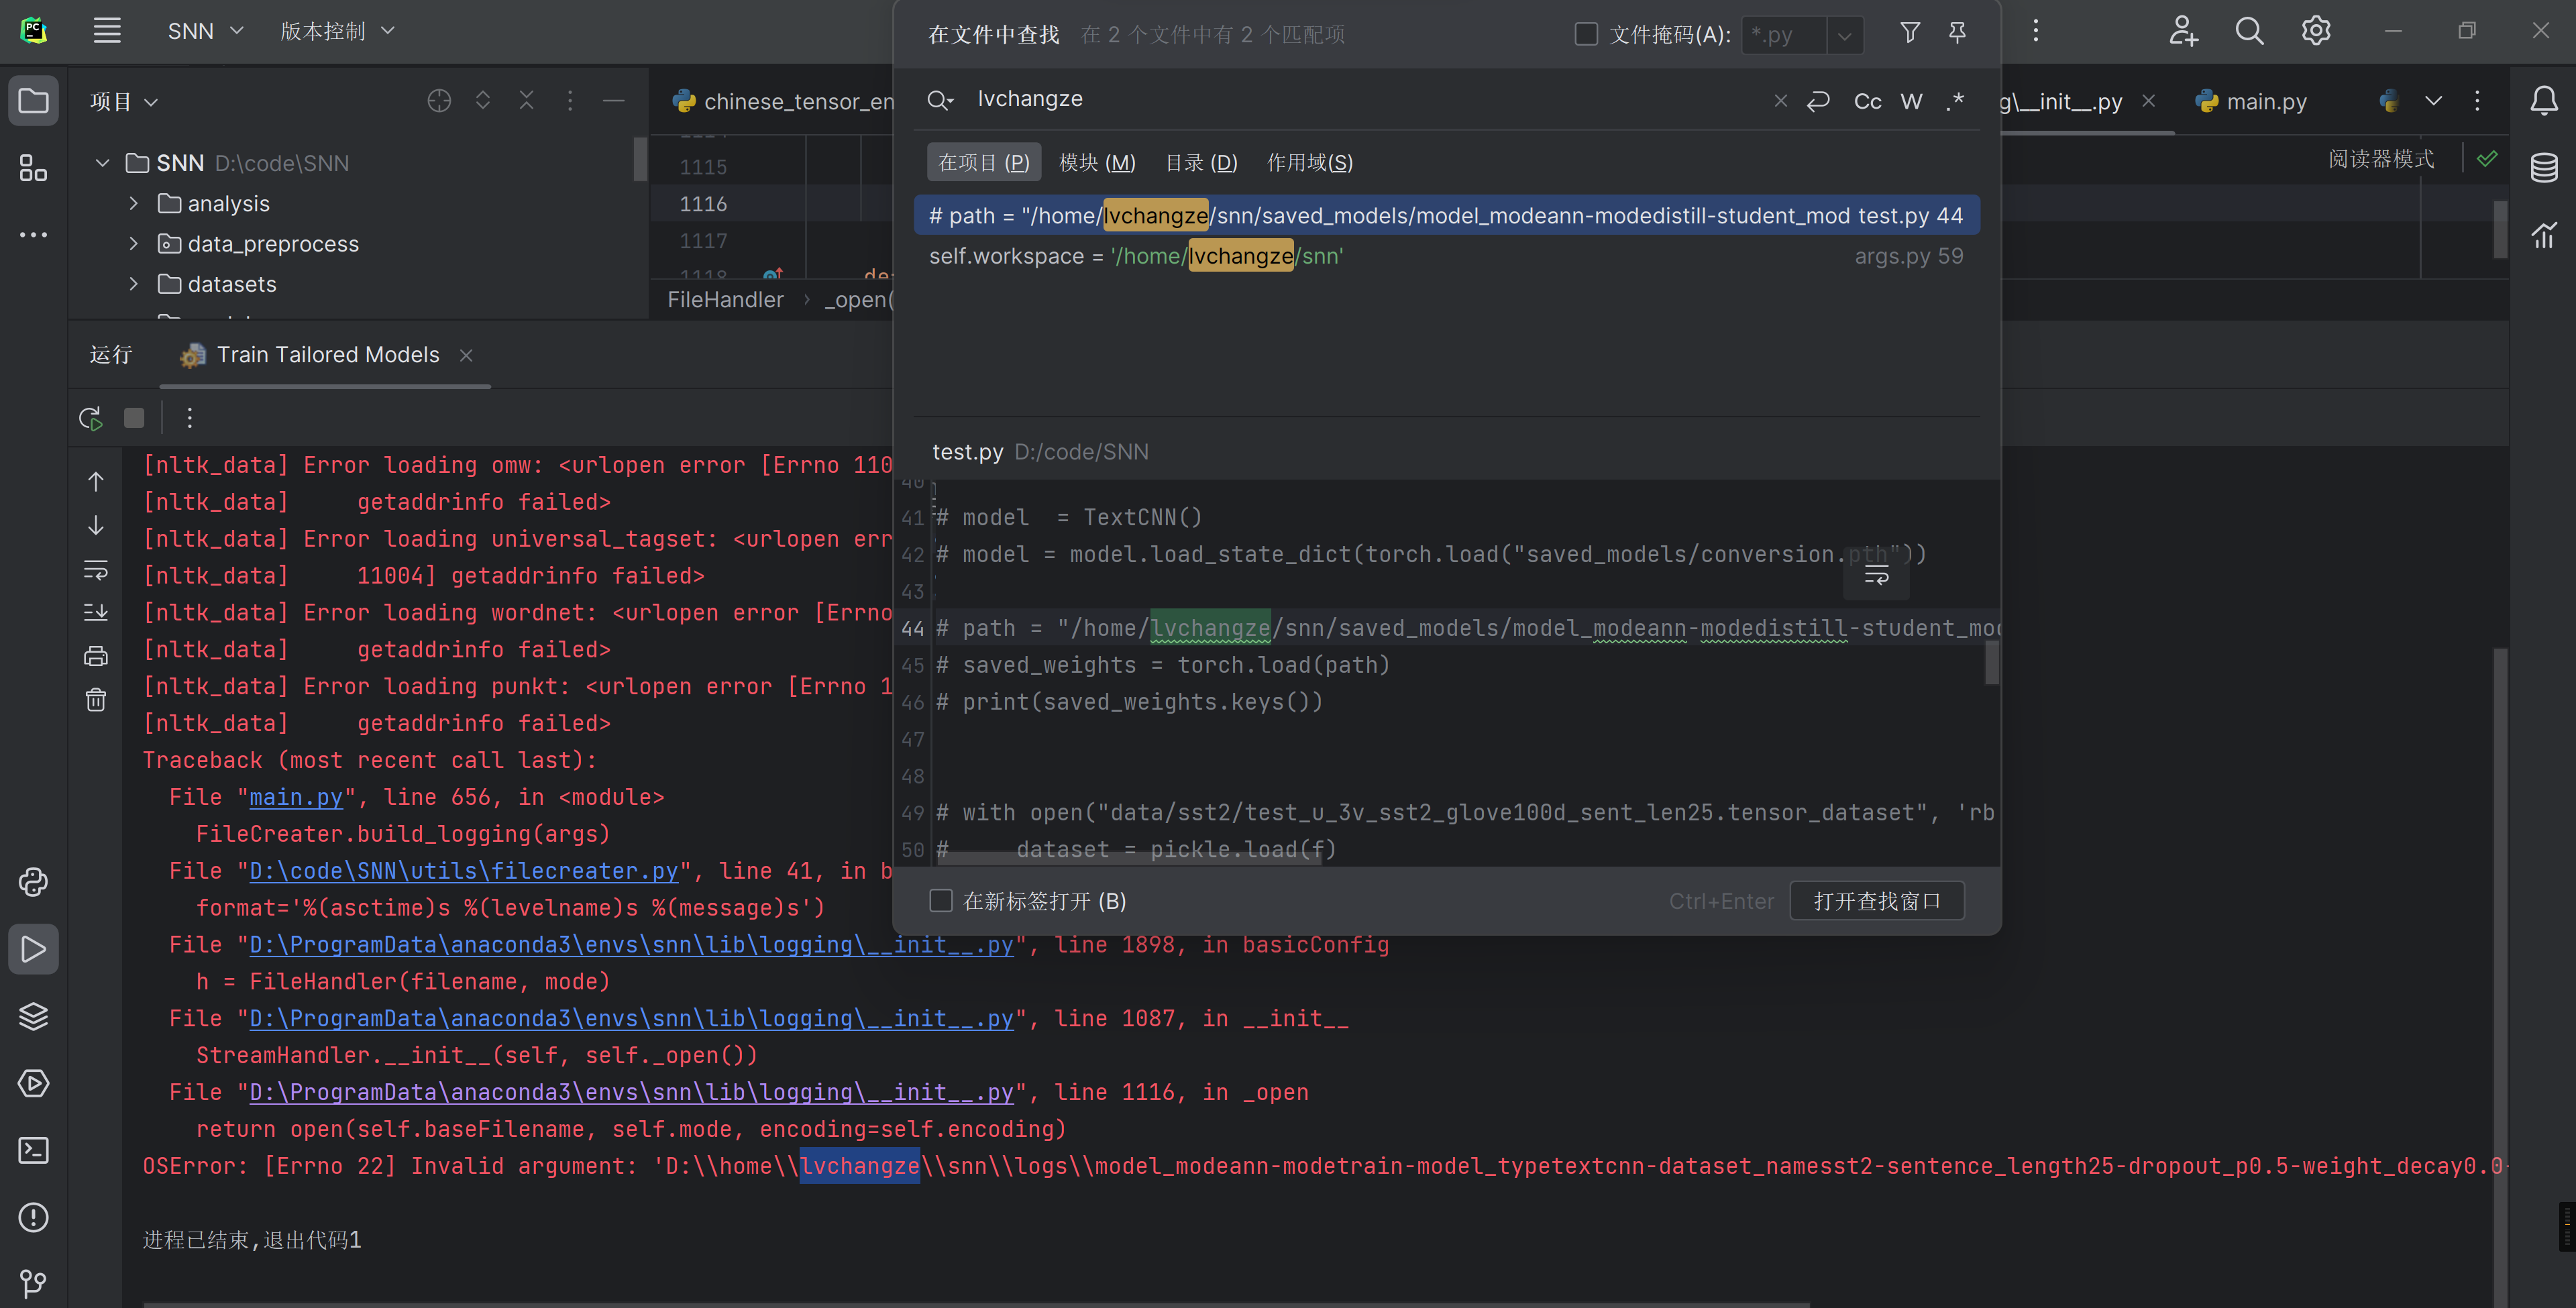
Task: Click Open in Find Window button
Action: point(1876,901)
